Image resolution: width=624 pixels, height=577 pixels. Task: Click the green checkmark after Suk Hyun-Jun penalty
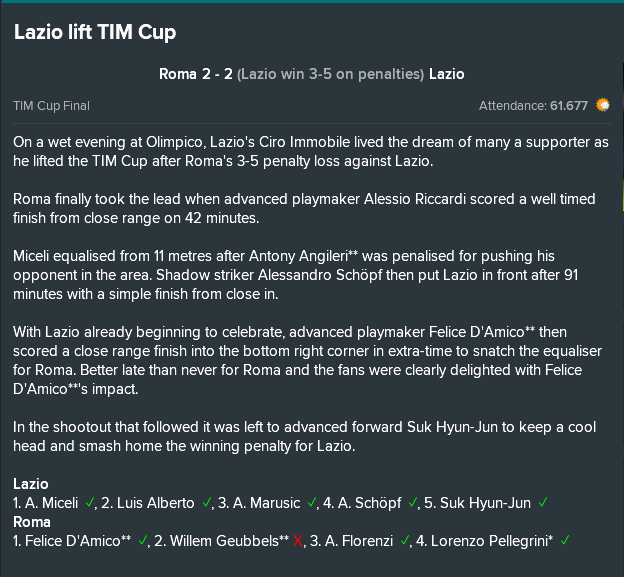click(x=543, y=503)
